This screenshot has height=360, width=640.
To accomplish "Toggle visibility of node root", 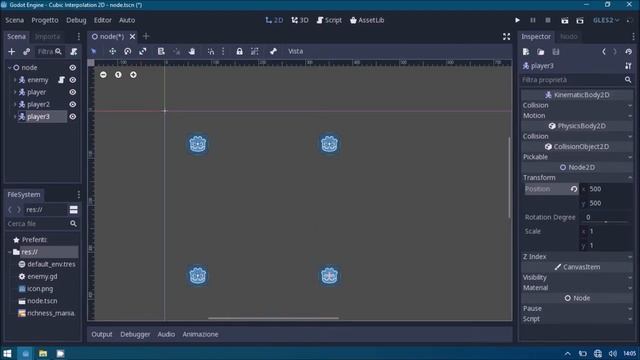I will [73, 68].
